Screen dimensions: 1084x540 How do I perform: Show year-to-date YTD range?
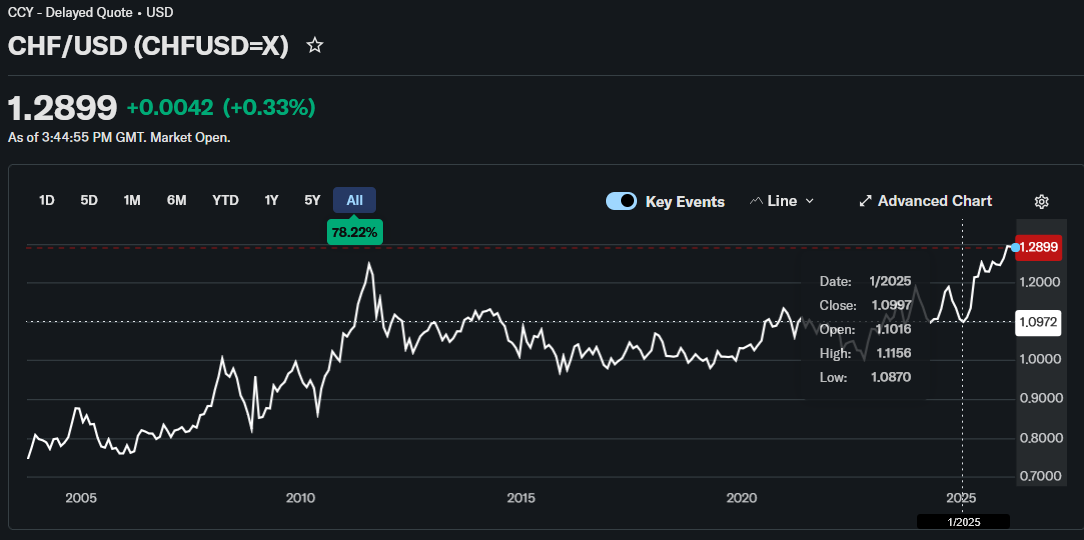click(225, 200)
